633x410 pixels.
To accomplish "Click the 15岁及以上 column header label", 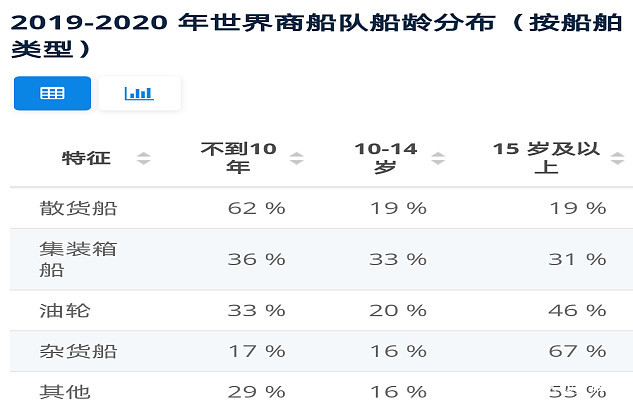I will [546, 158].
